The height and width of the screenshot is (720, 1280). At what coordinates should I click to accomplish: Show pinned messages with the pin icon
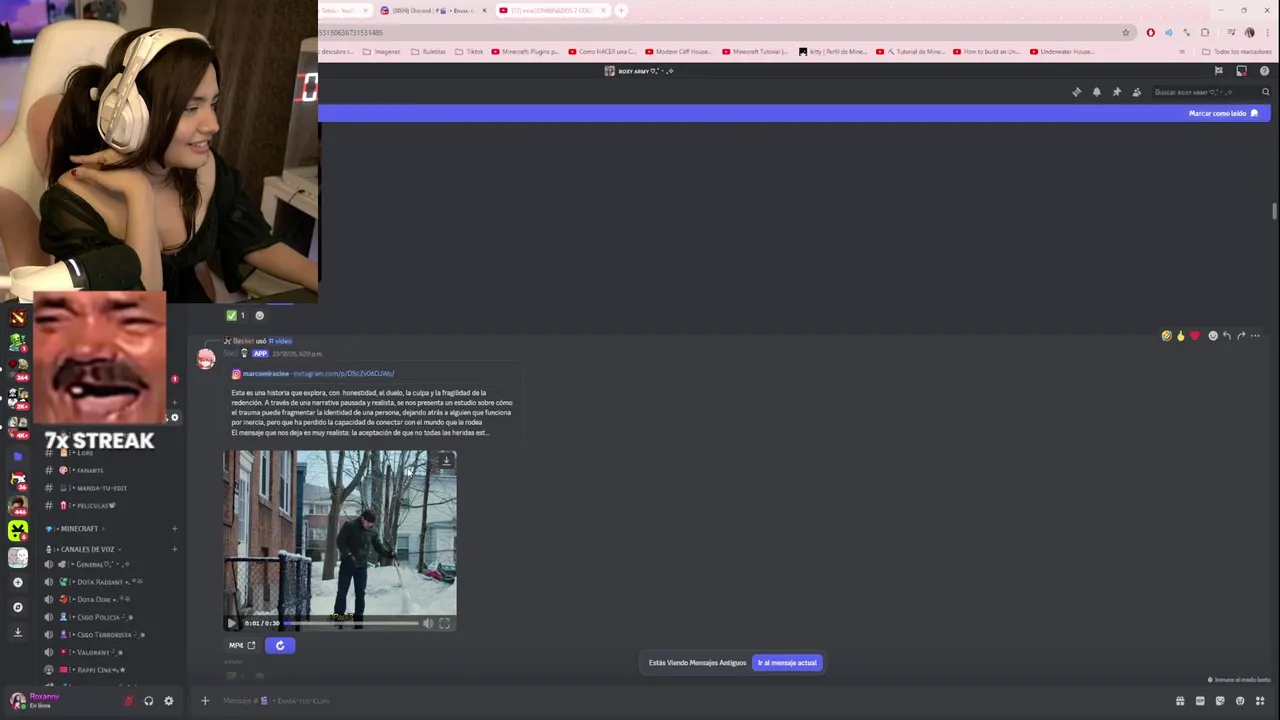1116,92
